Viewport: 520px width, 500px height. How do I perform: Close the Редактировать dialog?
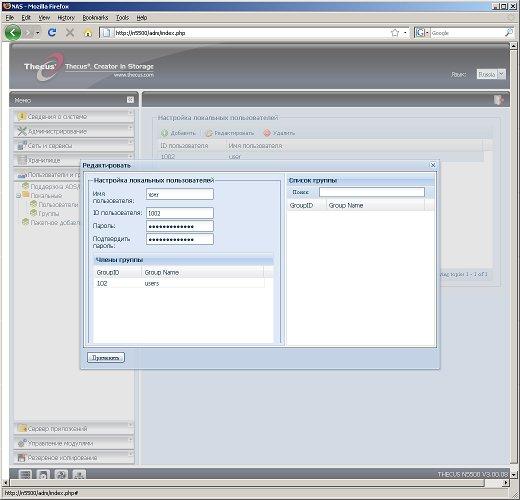433,165
